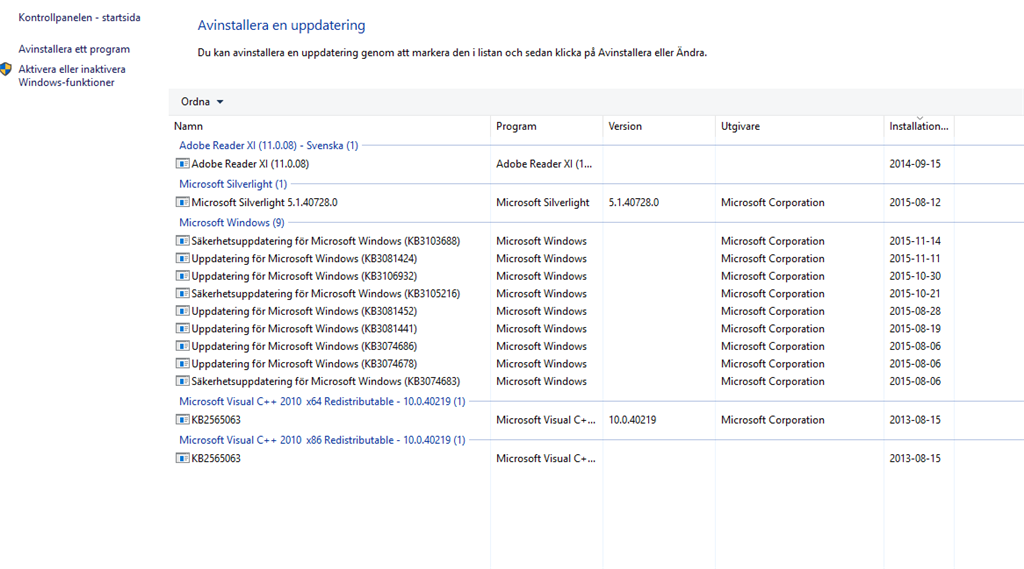Select Microsoft Silverlight 5.1.40728.0 name text
Screen dimensions: 1024x569
tap(264, 203)
